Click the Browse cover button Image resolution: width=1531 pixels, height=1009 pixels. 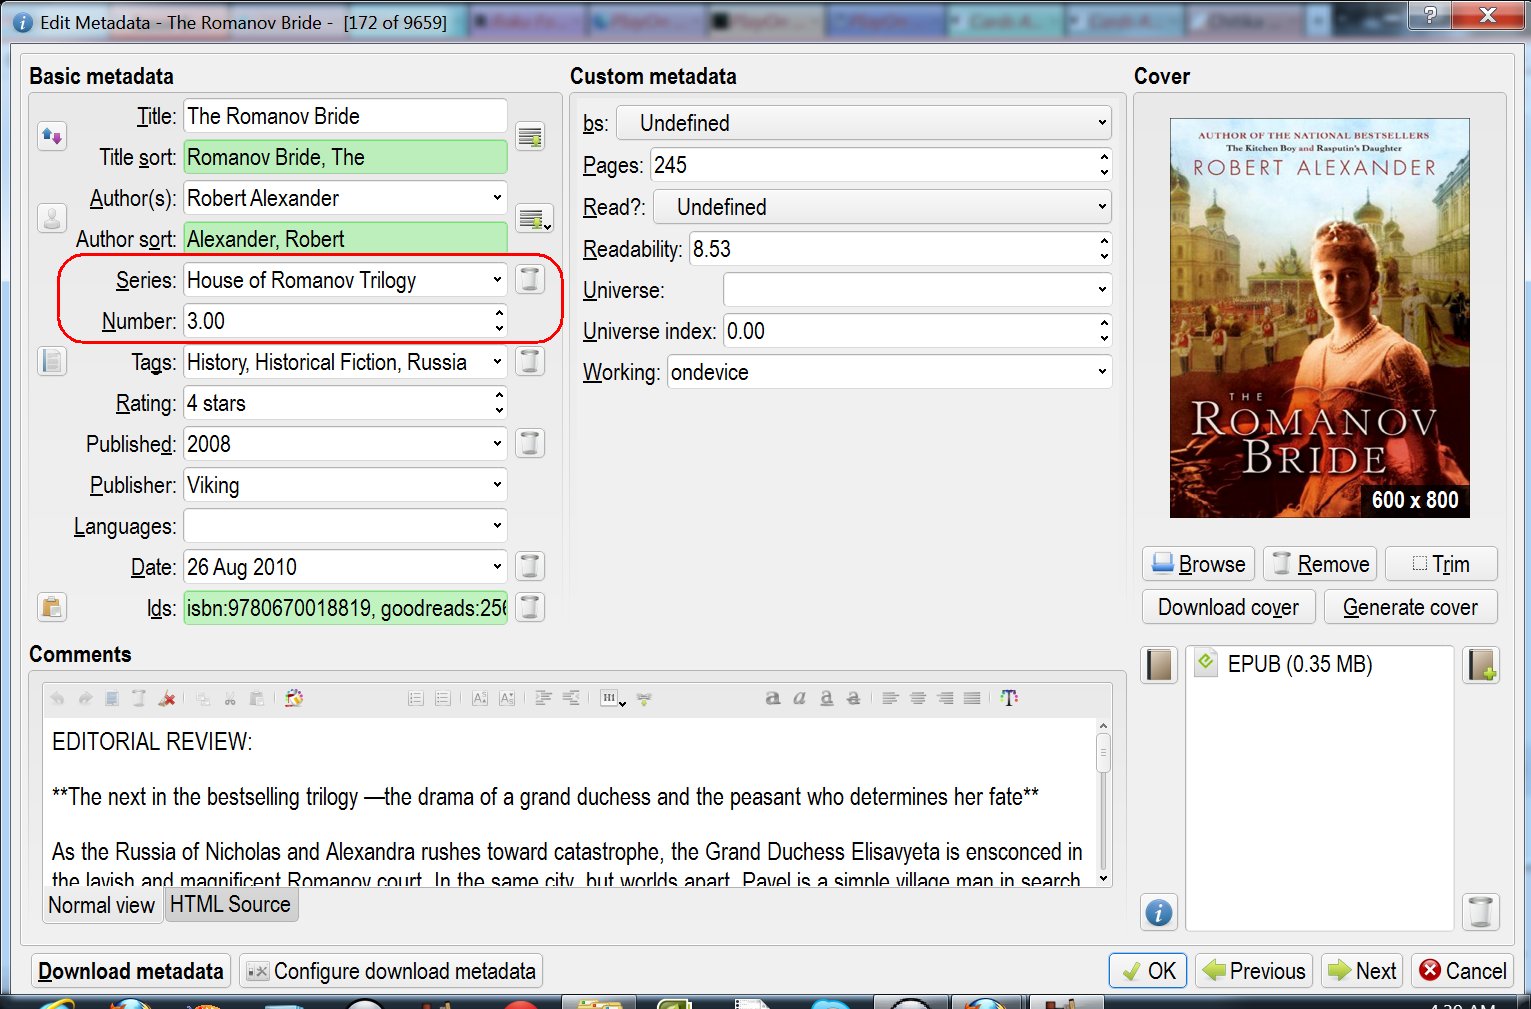[1198, 564]
